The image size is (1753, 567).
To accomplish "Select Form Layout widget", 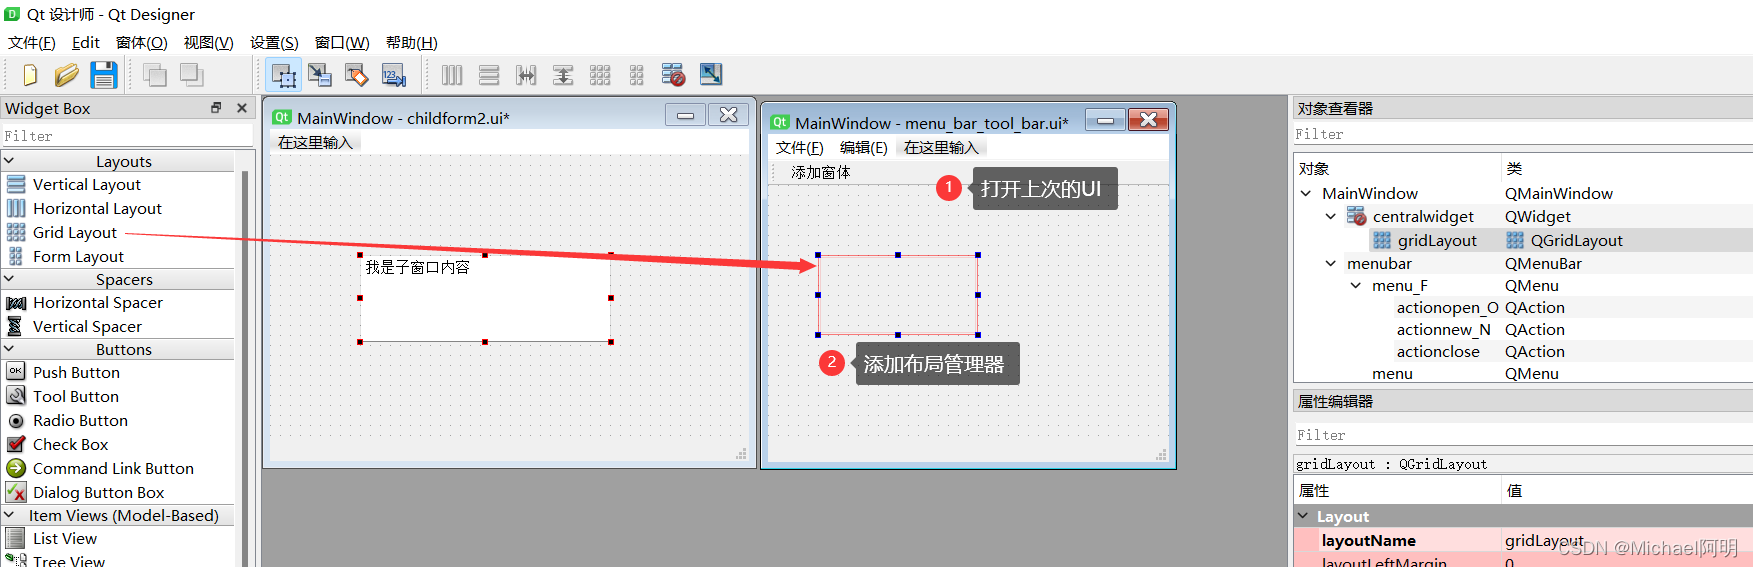I will click(78, 257).
